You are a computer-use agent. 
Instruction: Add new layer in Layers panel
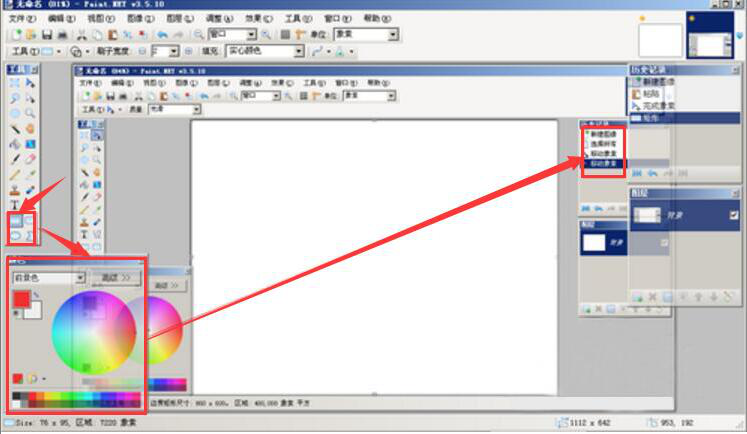click(637, 297)
